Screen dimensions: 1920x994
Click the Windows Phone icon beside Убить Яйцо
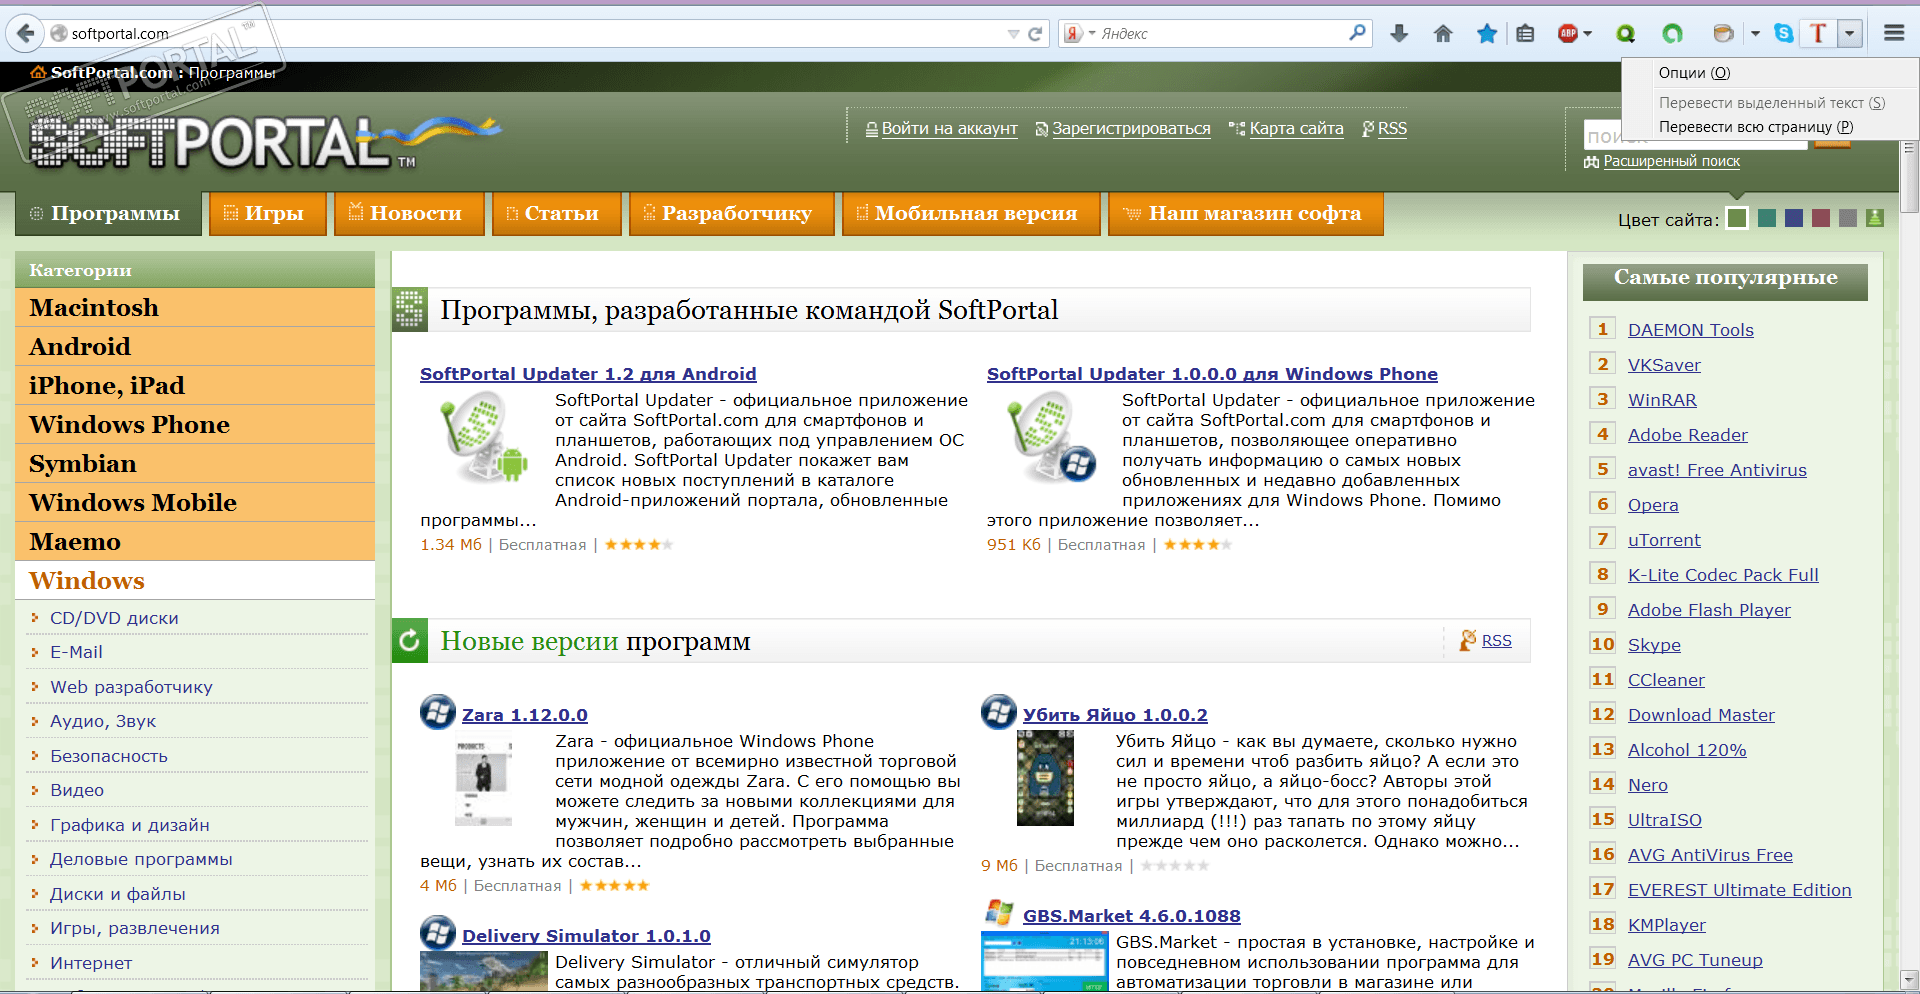[999, 712]
